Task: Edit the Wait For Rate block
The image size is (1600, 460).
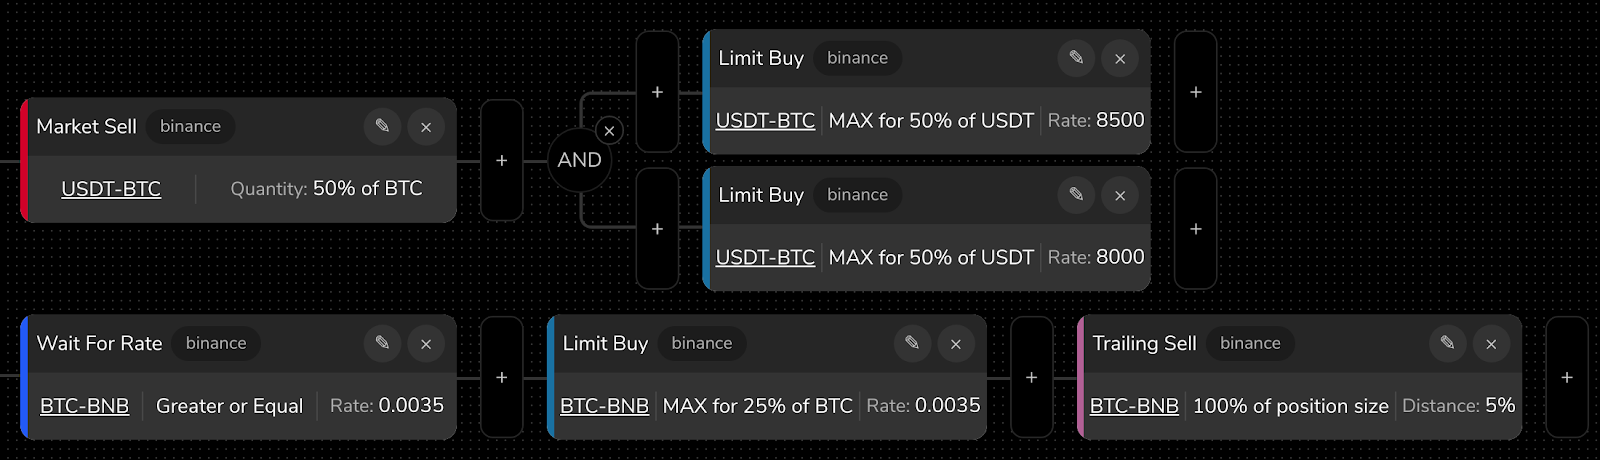Action: (382, 343)
